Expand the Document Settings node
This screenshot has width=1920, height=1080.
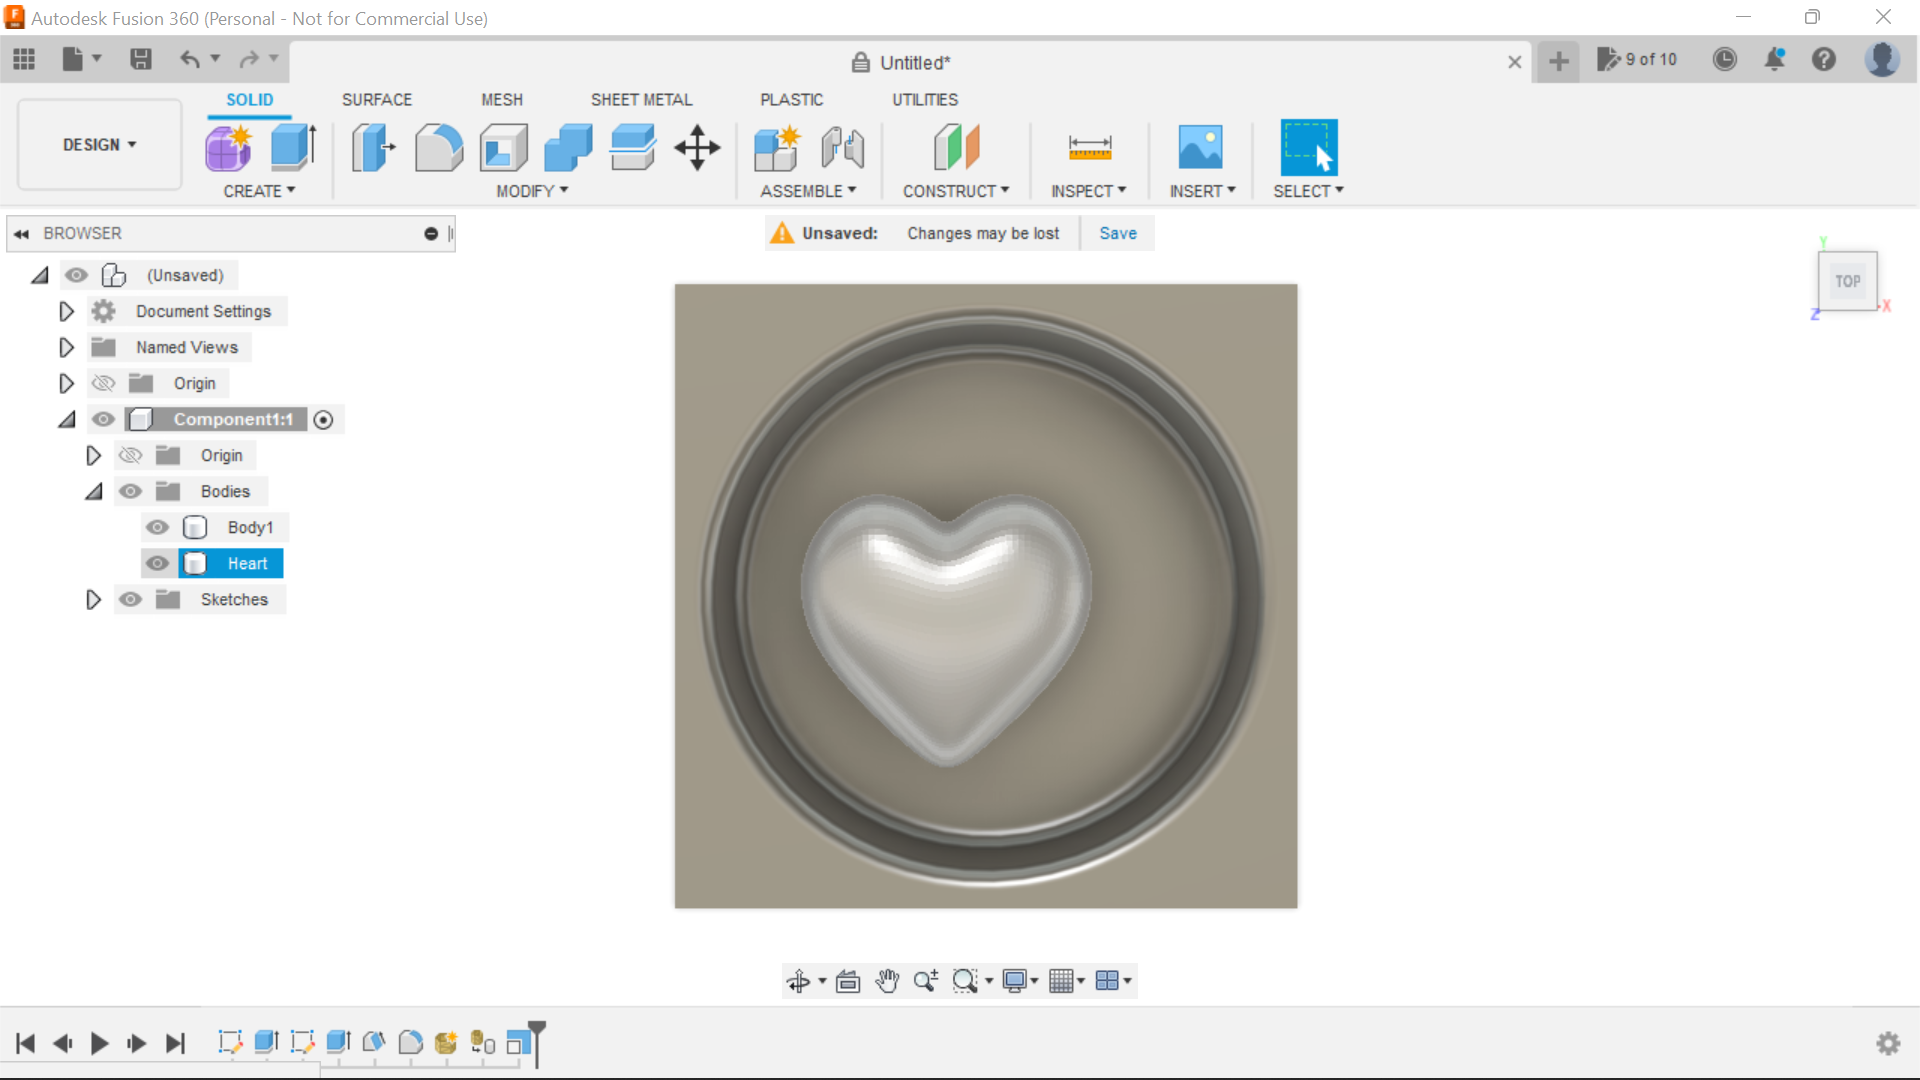66,311
